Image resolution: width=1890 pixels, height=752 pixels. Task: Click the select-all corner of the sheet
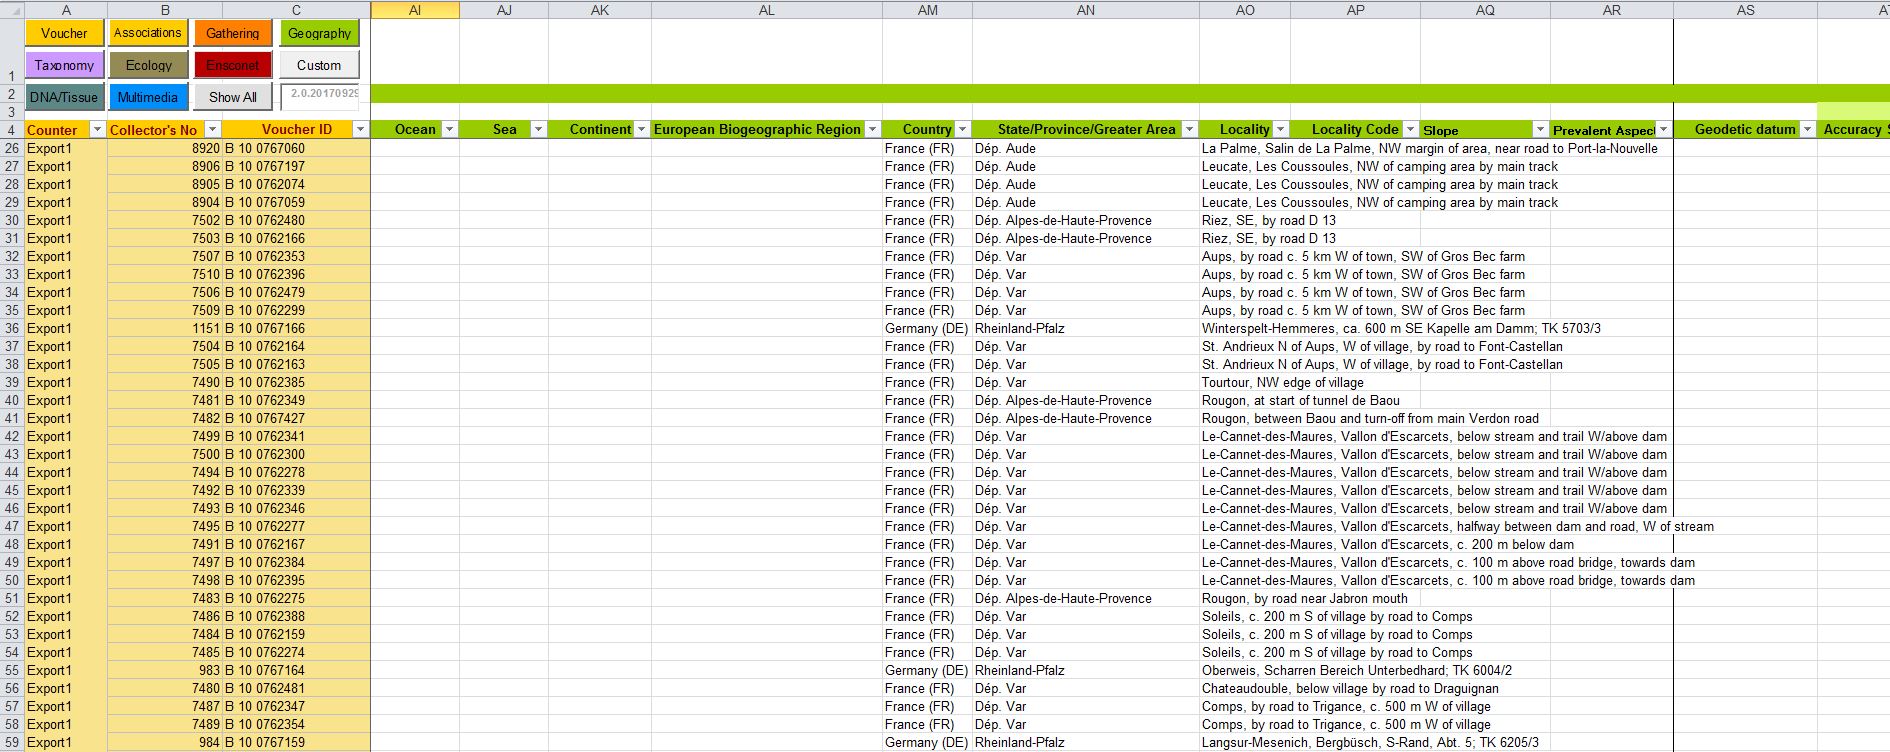(x=12, y=10)
